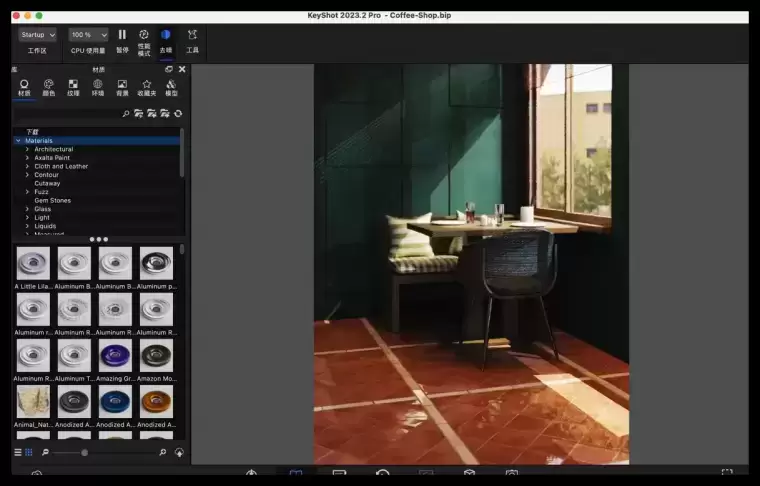The image size is (760, 486).
Task: Click the import folder icon with down arrow
Action: click(139, 113)
